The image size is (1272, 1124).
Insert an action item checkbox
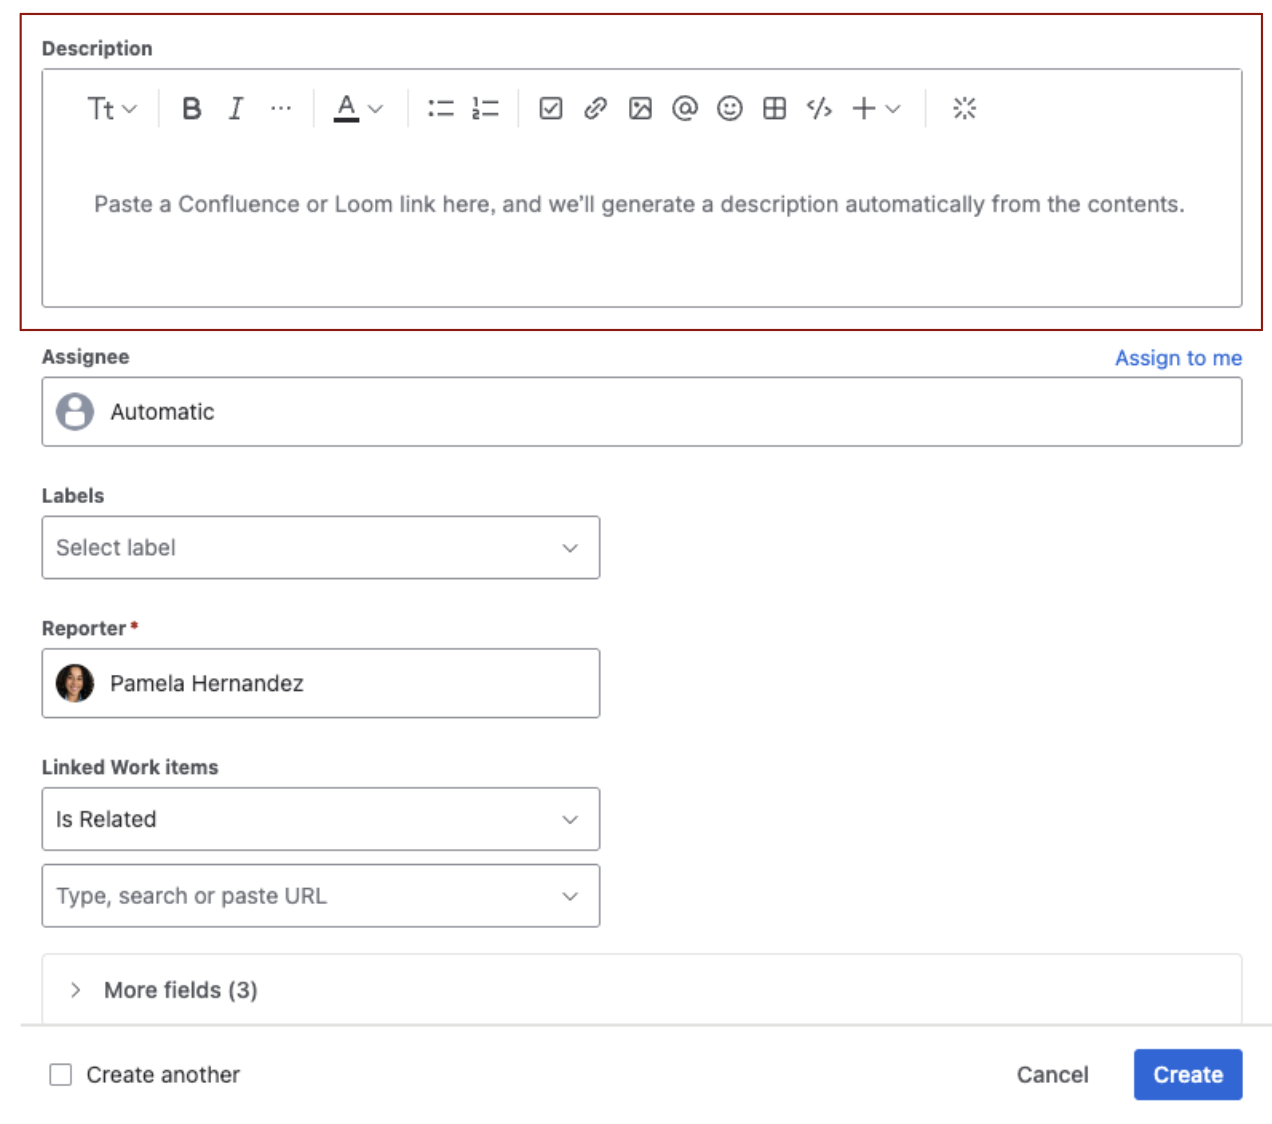click(550, 108)
